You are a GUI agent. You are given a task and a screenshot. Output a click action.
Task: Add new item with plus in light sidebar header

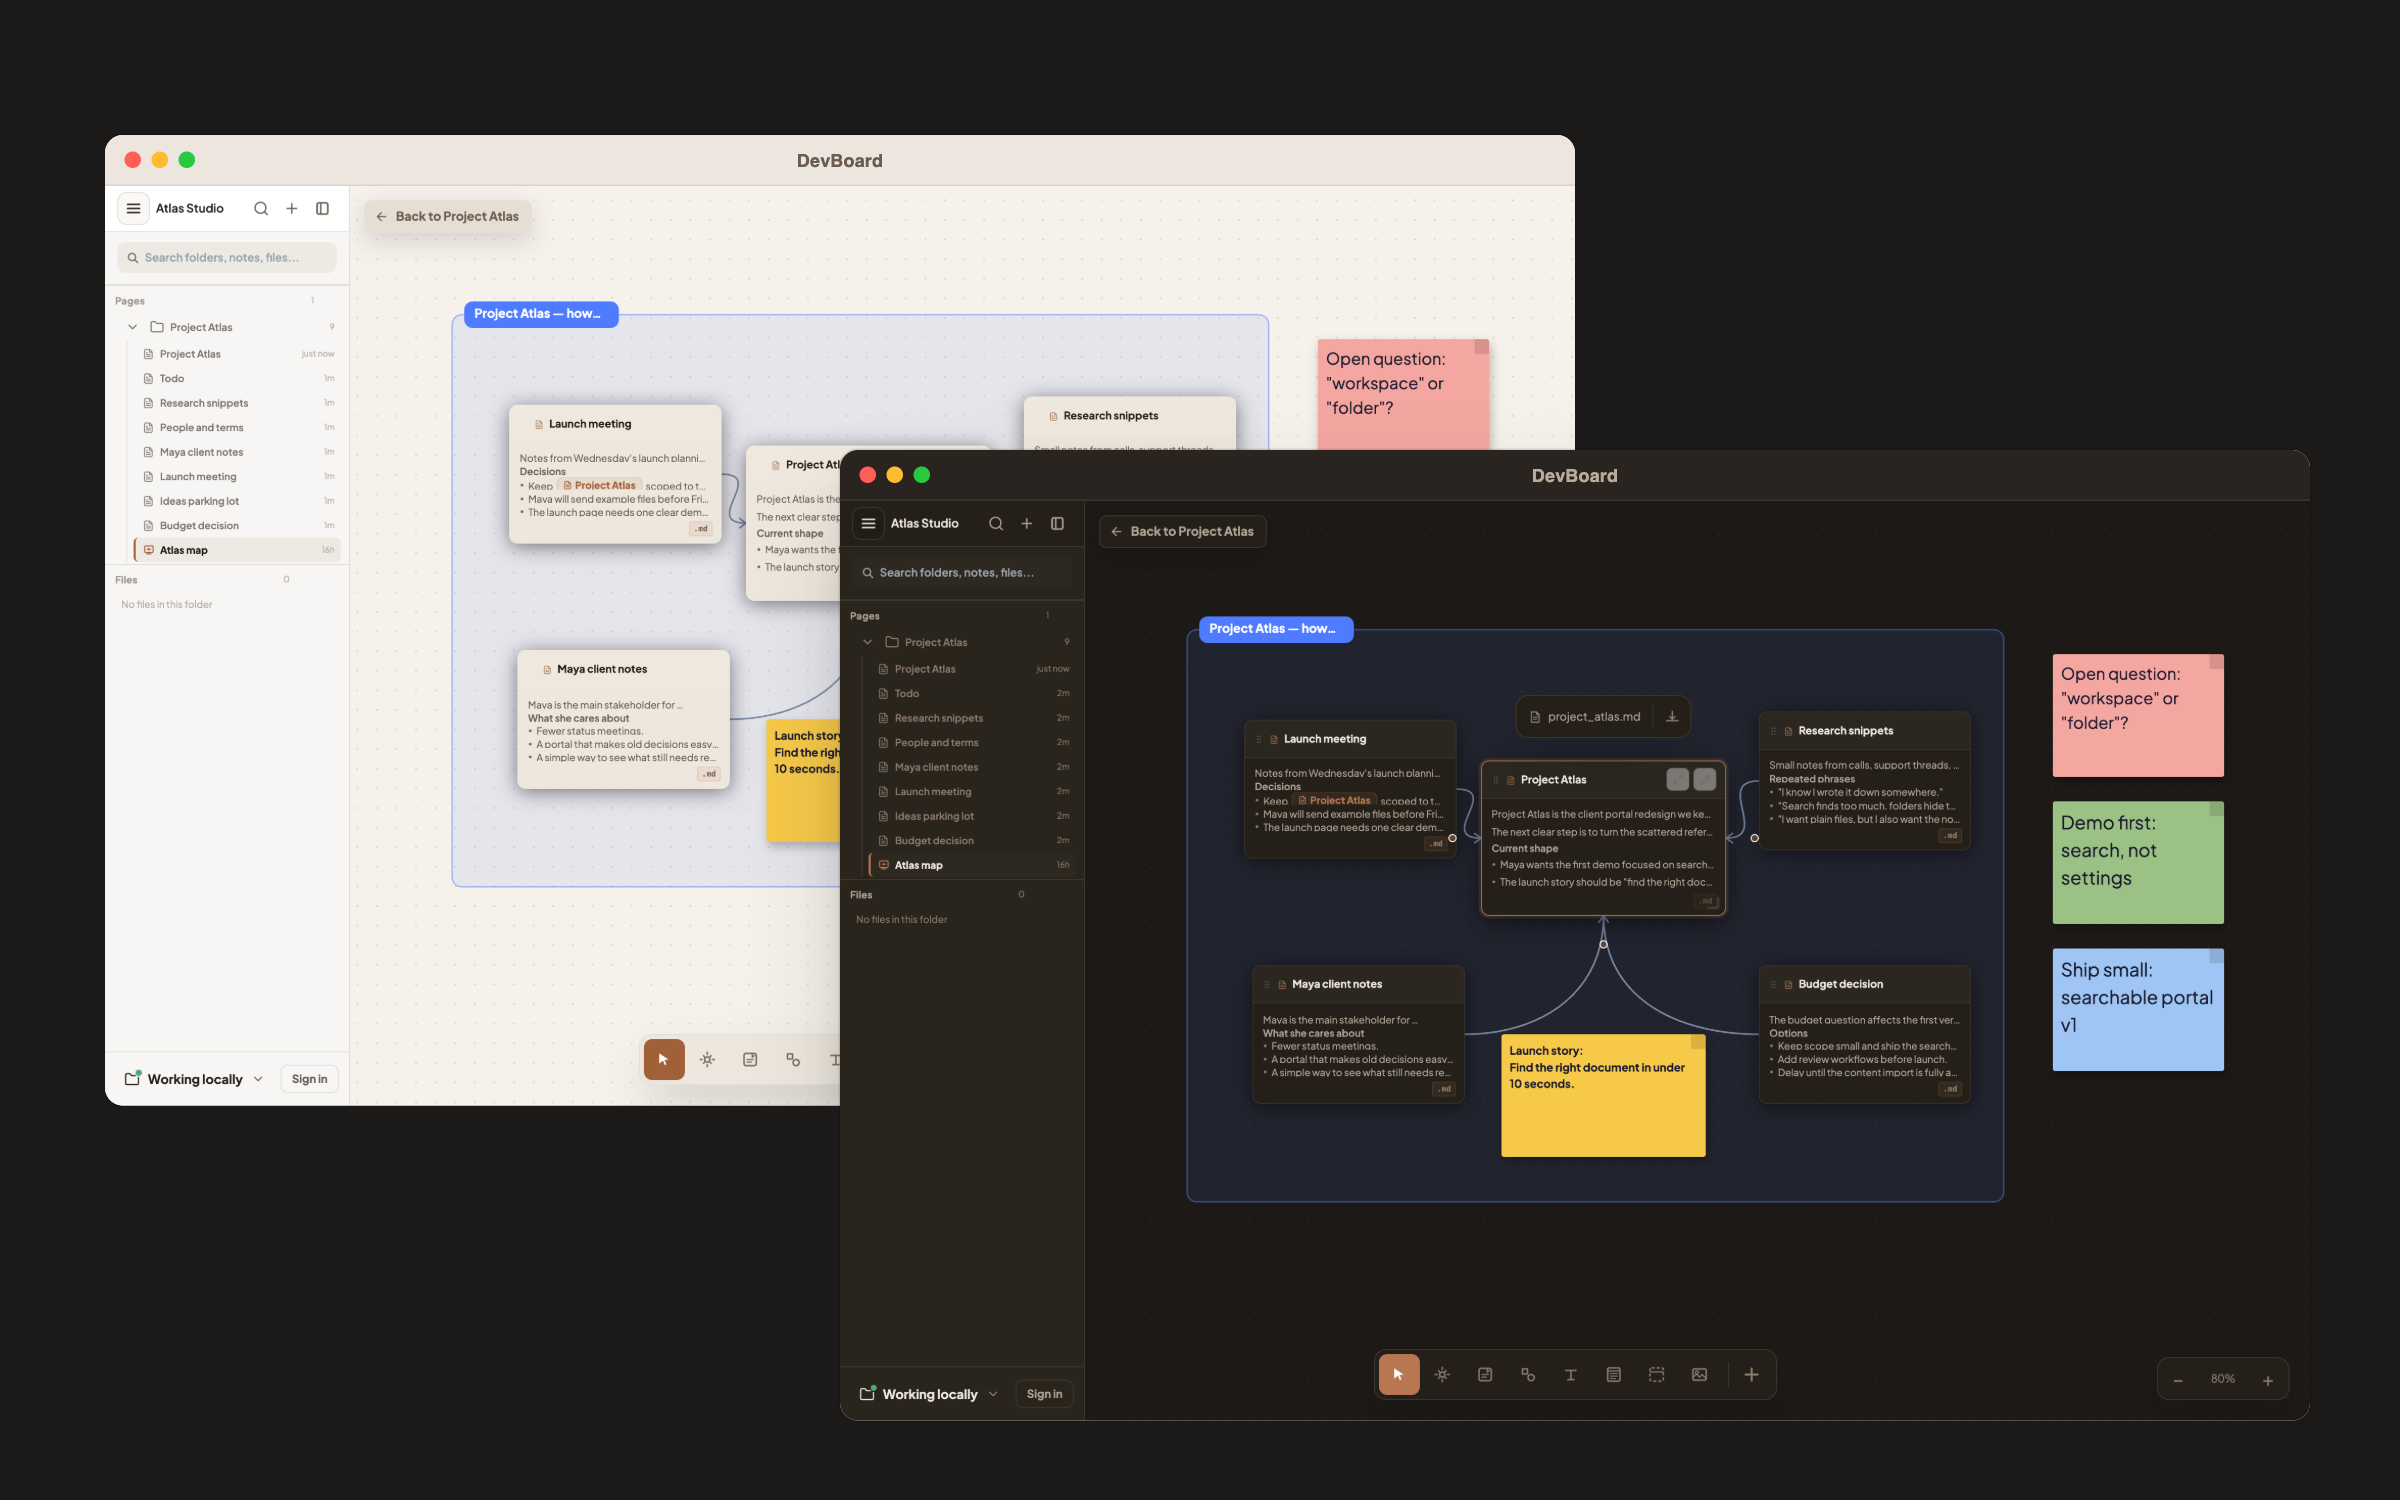click(291, 208)
